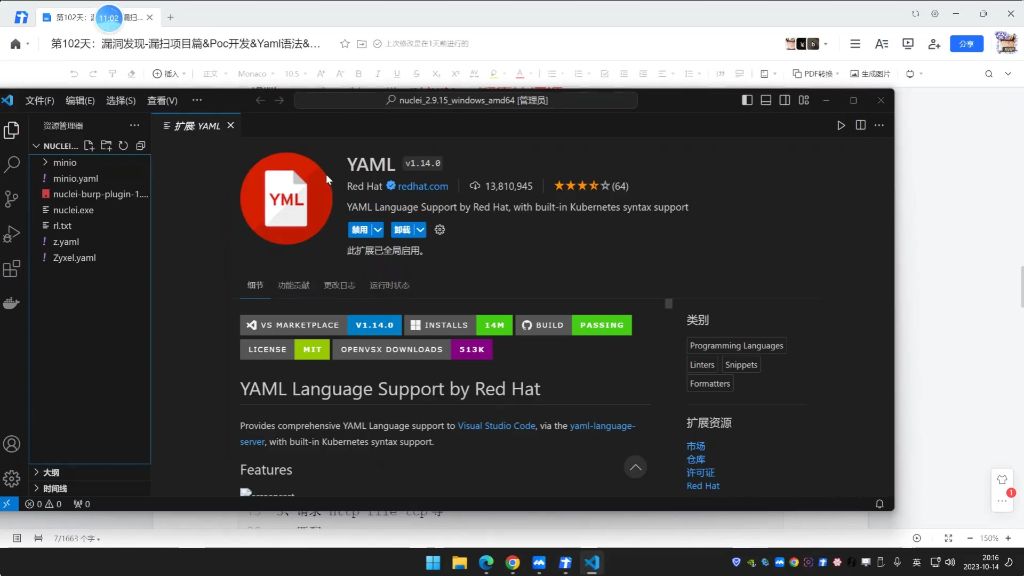Image resolution: width=1024 pixels, height=576 pixels.
Task: Open the 选择(S) menu
Action: [121, 101]
